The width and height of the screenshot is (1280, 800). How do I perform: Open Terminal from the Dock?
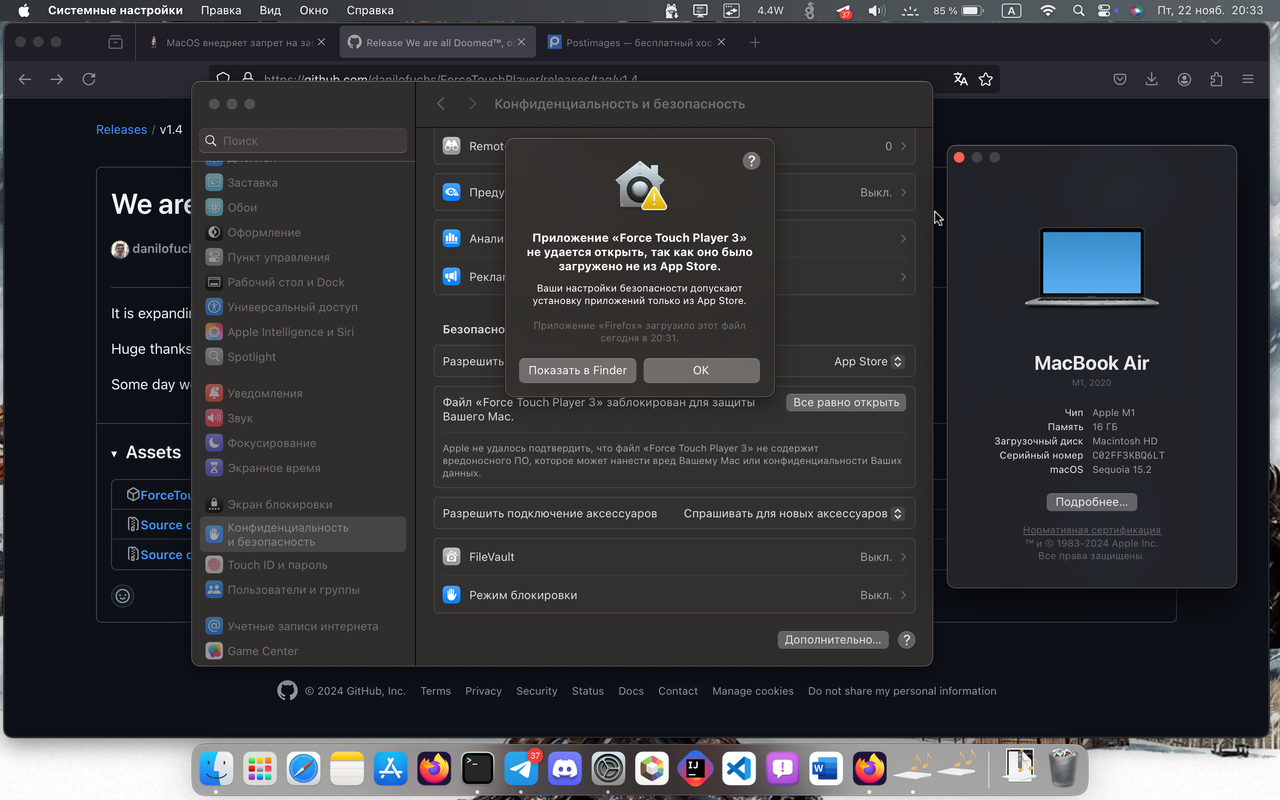[x=478, y=769]
